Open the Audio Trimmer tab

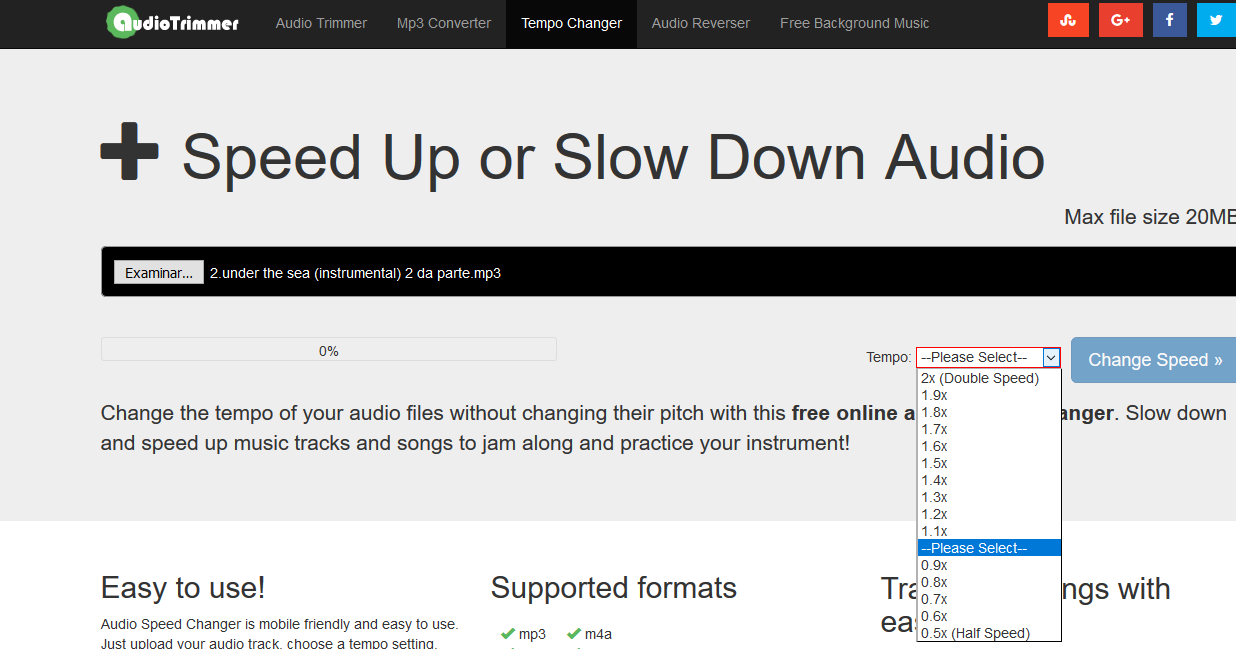[x=321, y=23]
